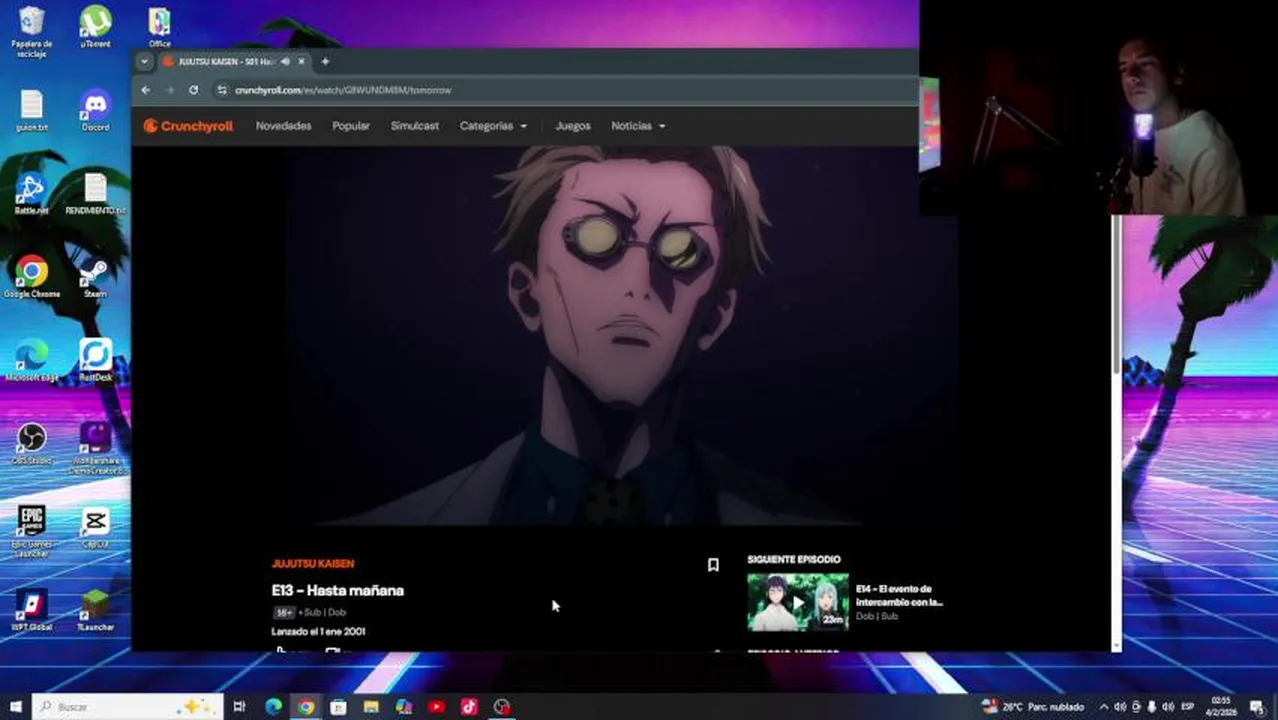Switch to Chrome in taskbar

click(306, 707)
